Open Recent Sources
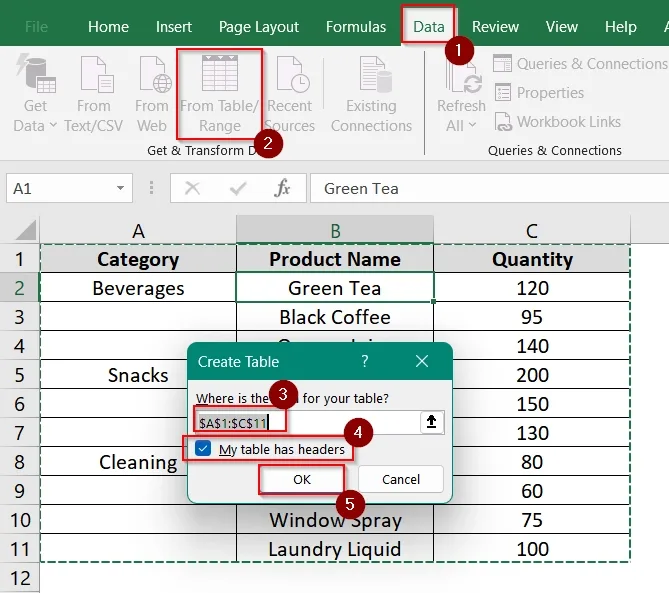Screen dimensions: 669x593 290,94
